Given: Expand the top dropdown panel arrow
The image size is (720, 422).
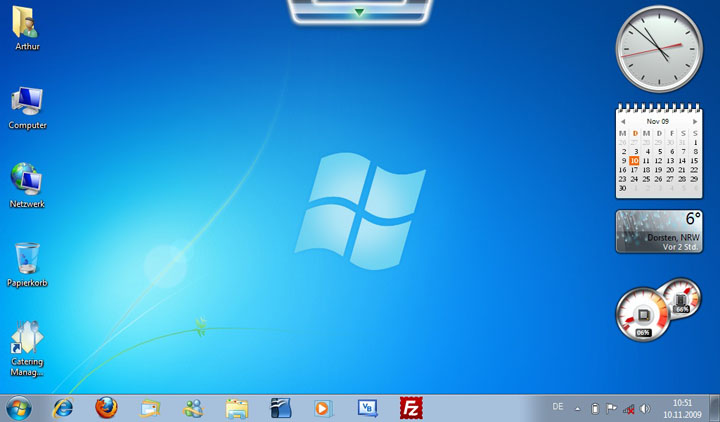Looking at the screenshot, I should click(x=360, y=12).
